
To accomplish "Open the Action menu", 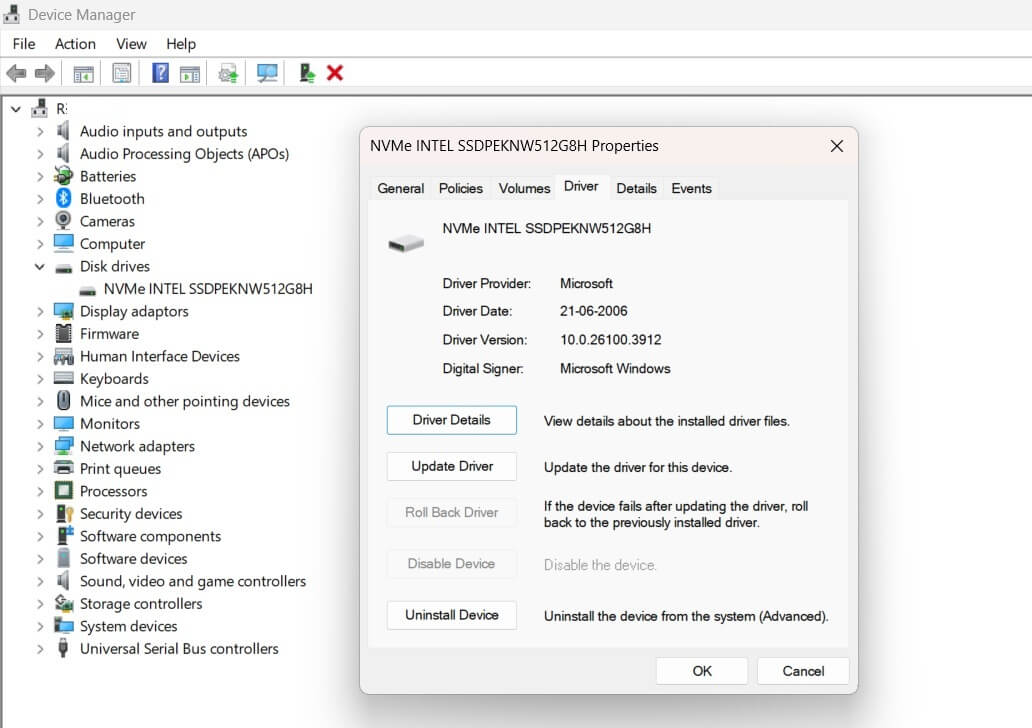I will [75, 44].
